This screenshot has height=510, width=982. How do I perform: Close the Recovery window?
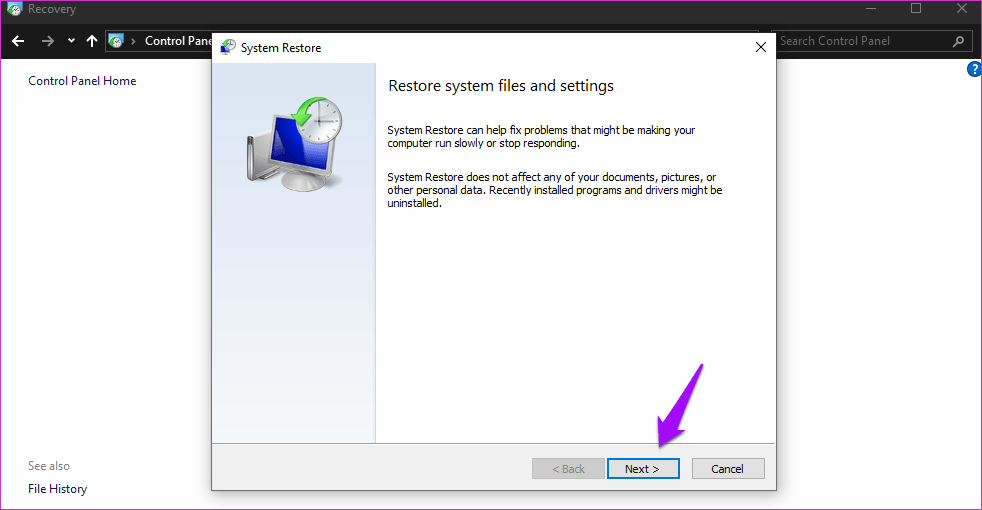click(962, 9)
